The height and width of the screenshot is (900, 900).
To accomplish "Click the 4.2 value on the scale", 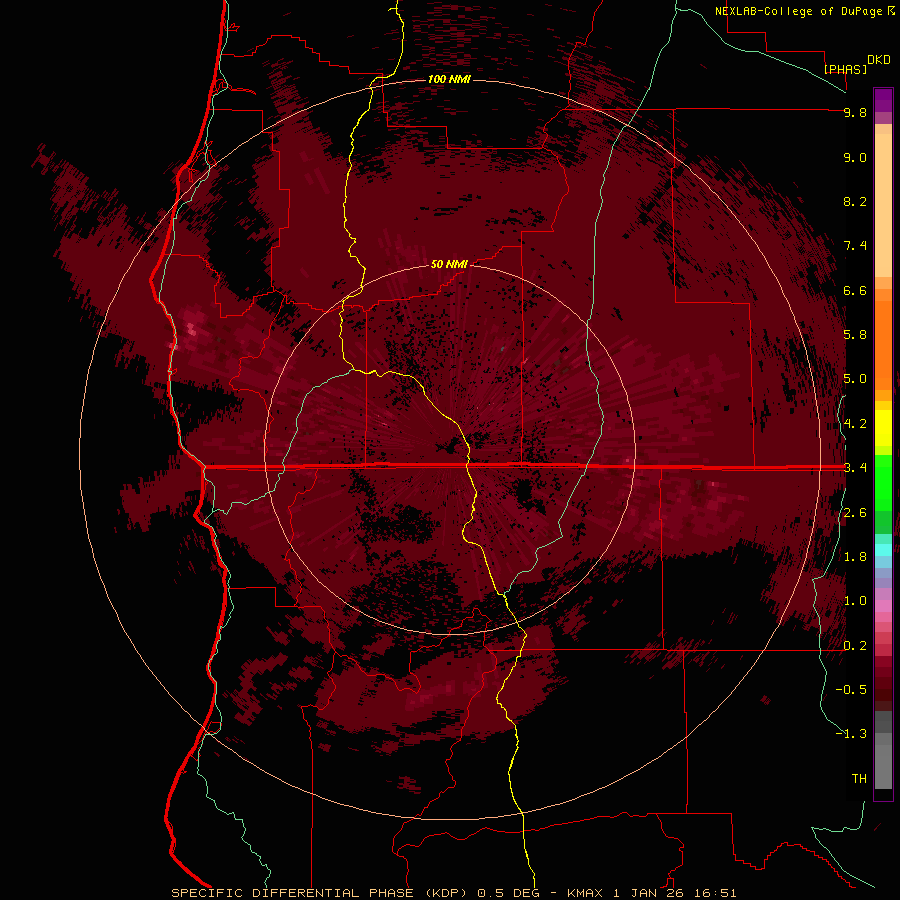I will [855, 424].
